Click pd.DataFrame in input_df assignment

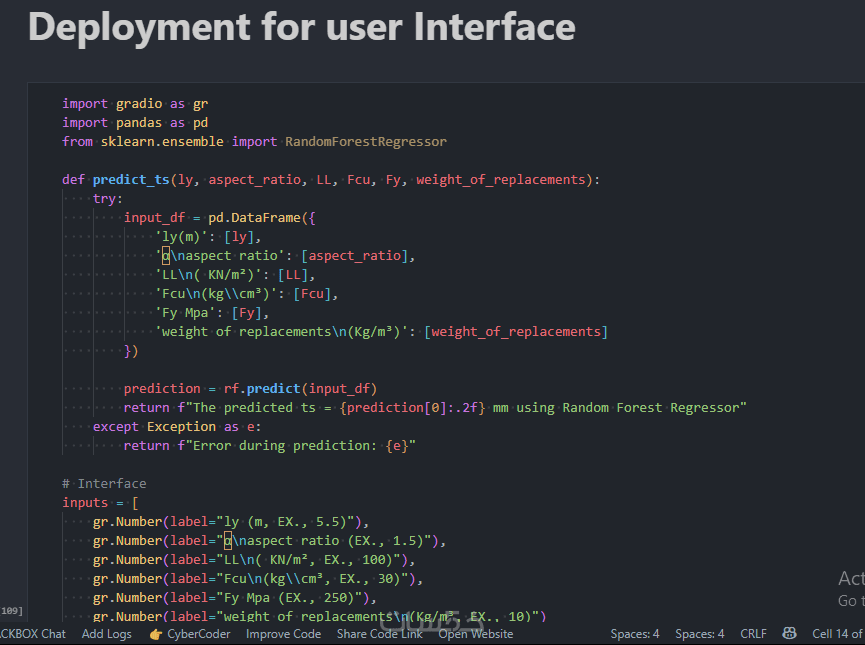point(254,218)
